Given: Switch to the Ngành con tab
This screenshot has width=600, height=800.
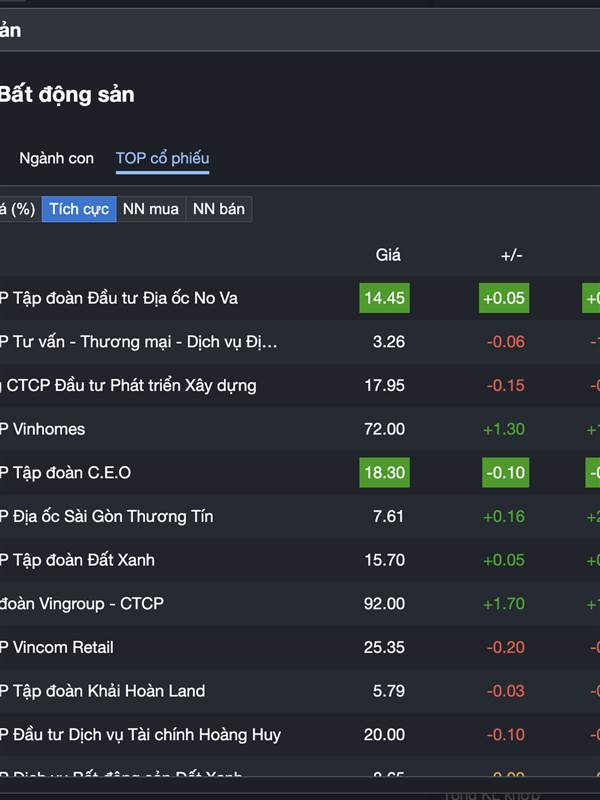Looking at the screenshot, I should pos(57,158).
